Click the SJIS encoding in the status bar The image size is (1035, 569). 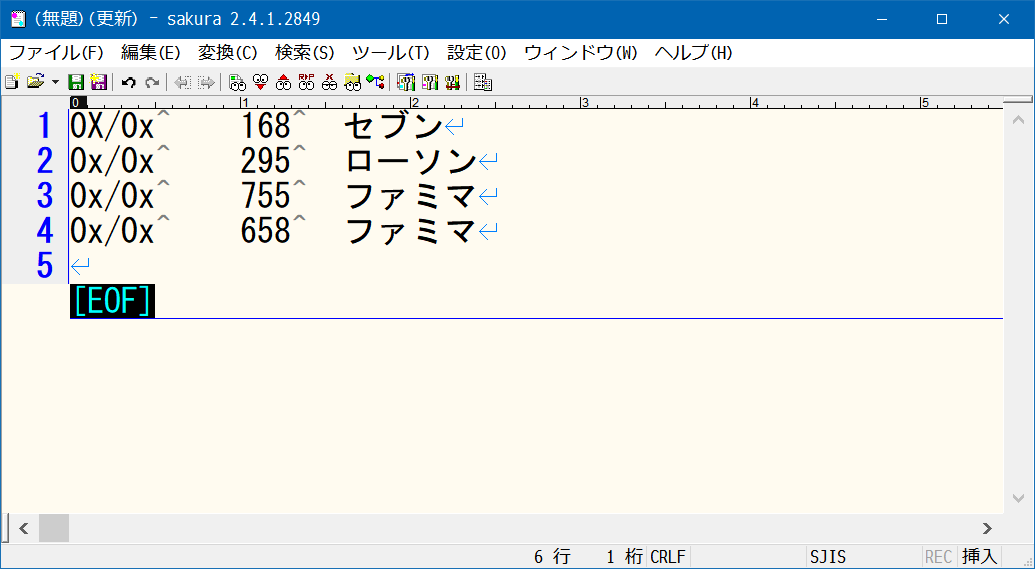[828, 556]
